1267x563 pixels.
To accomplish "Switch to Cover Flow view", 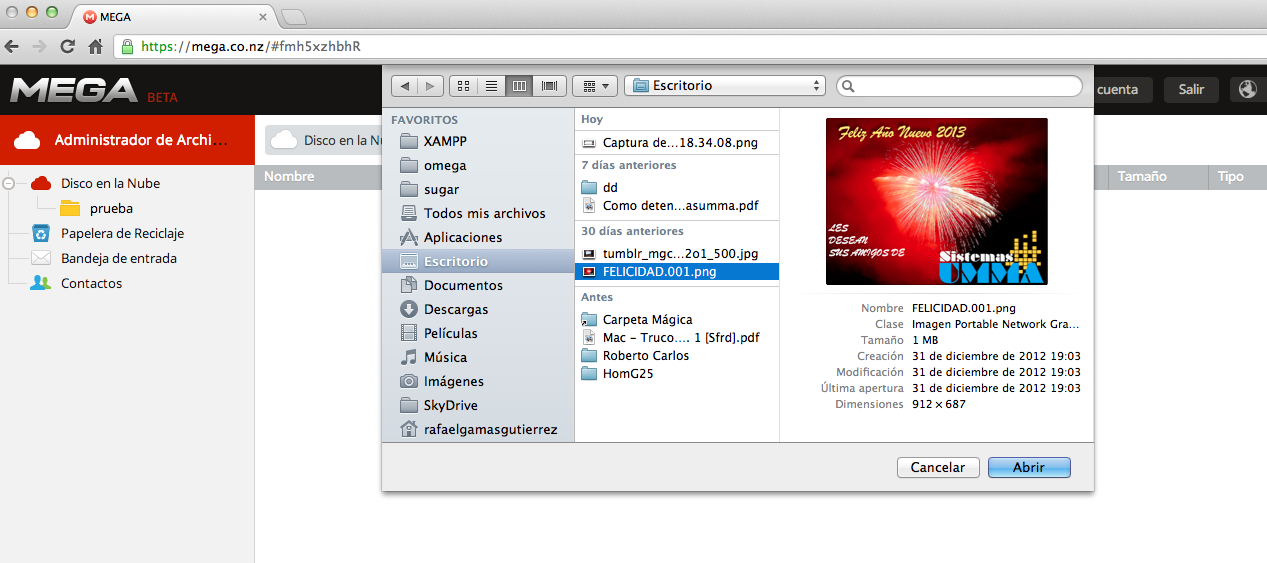I will click(549, 86).
